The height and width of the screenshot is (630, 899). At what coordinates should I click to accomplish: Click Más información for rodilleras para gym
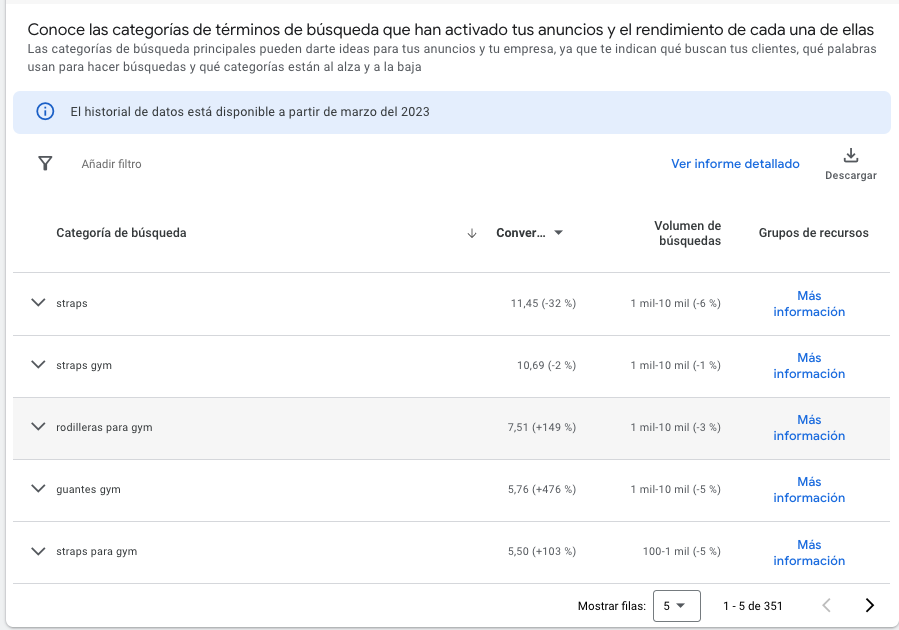pos(808,427)
